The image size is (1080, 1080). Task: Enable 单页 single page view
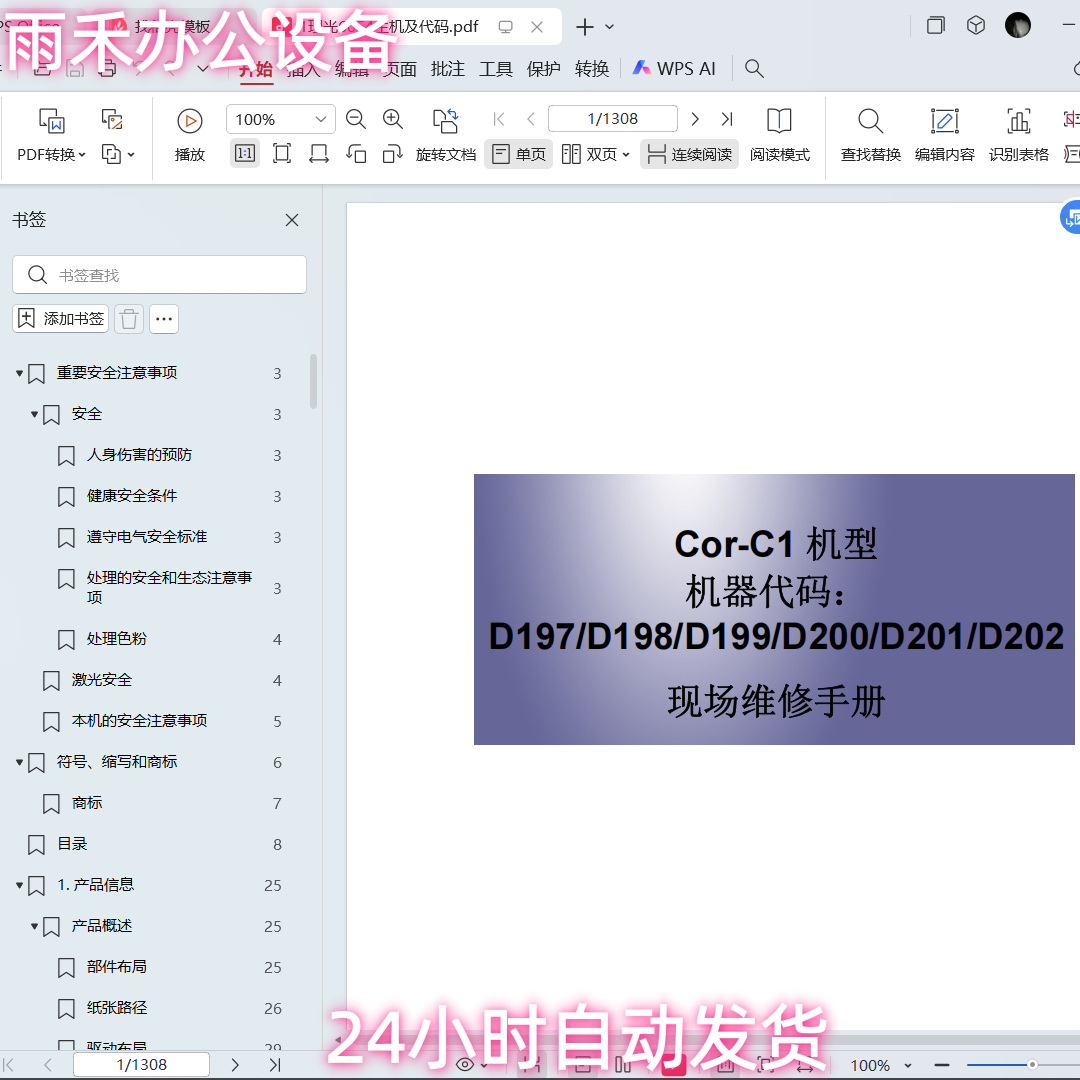coord(519,154)
